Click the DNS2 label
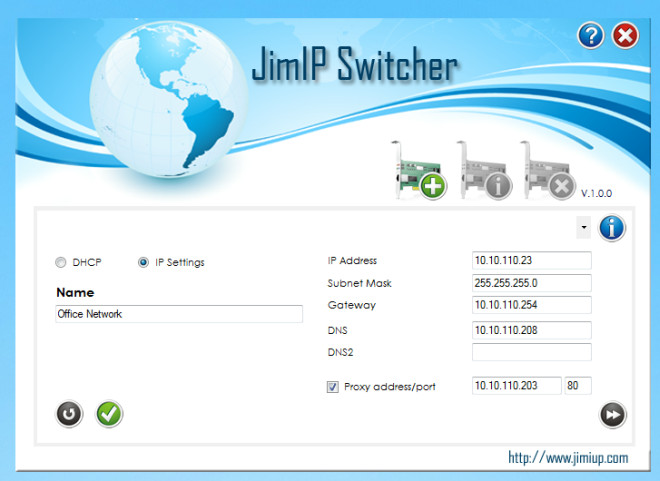The image size is (660, 481). [340, 352]
